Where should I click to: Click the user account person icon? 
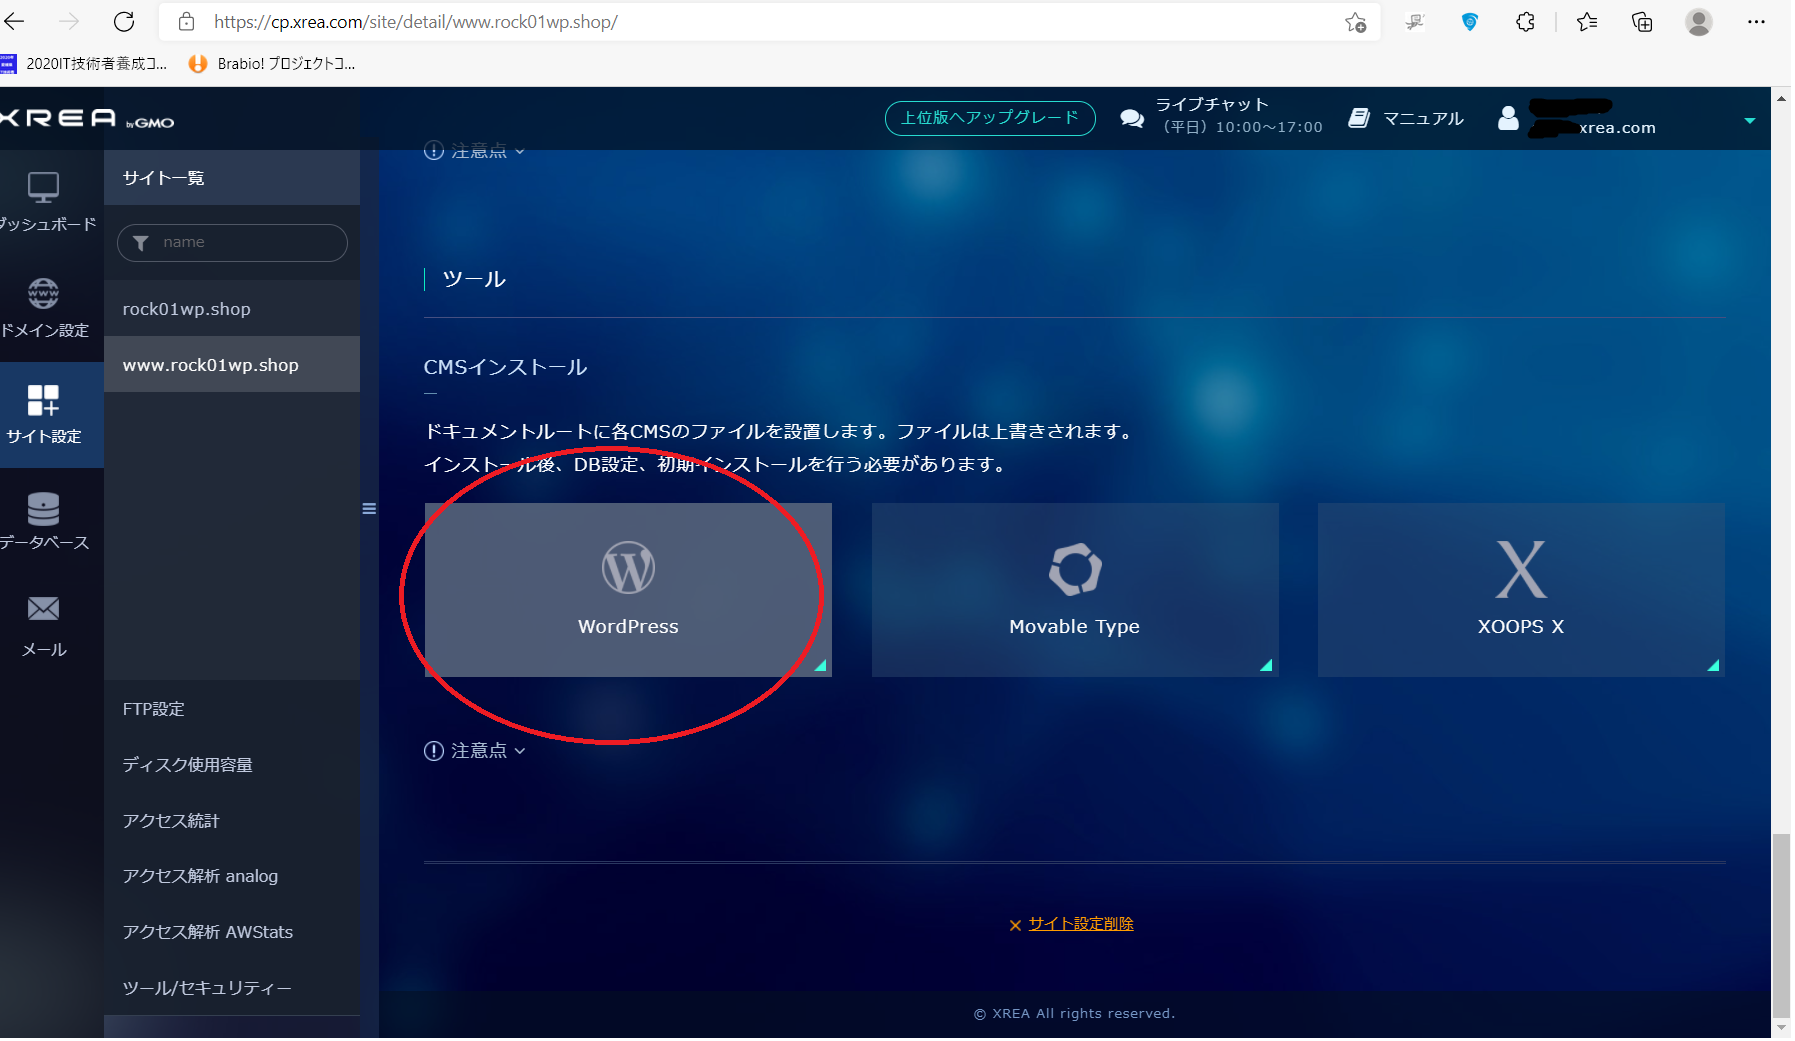(1508, 118)
